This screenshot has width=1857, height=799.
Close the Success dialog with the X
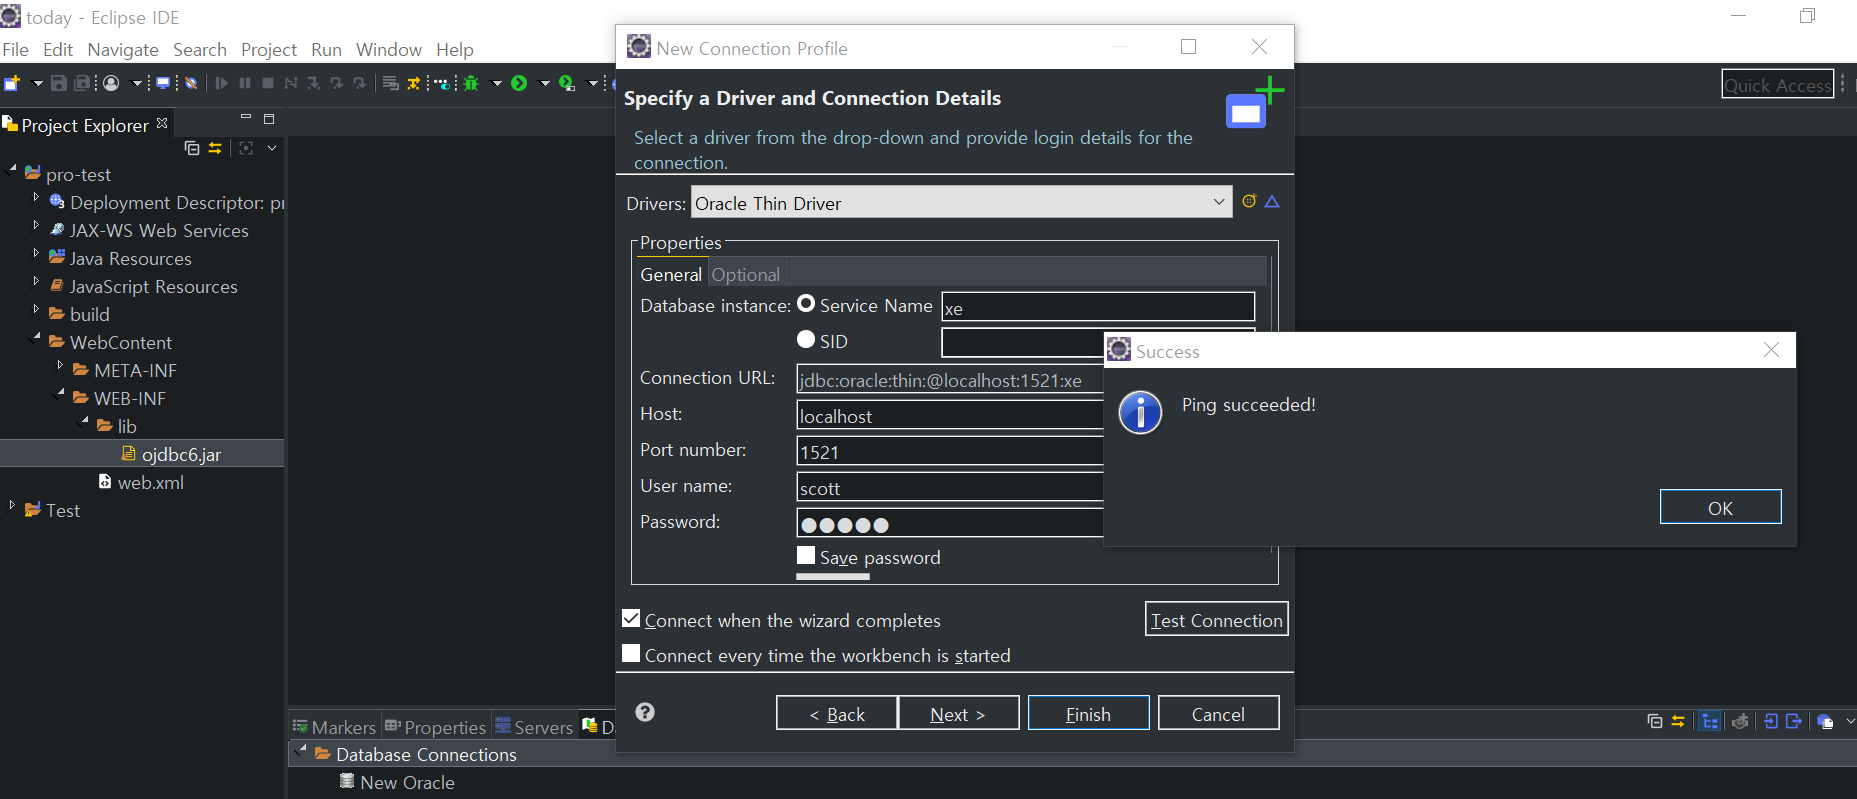(1771, 350)
